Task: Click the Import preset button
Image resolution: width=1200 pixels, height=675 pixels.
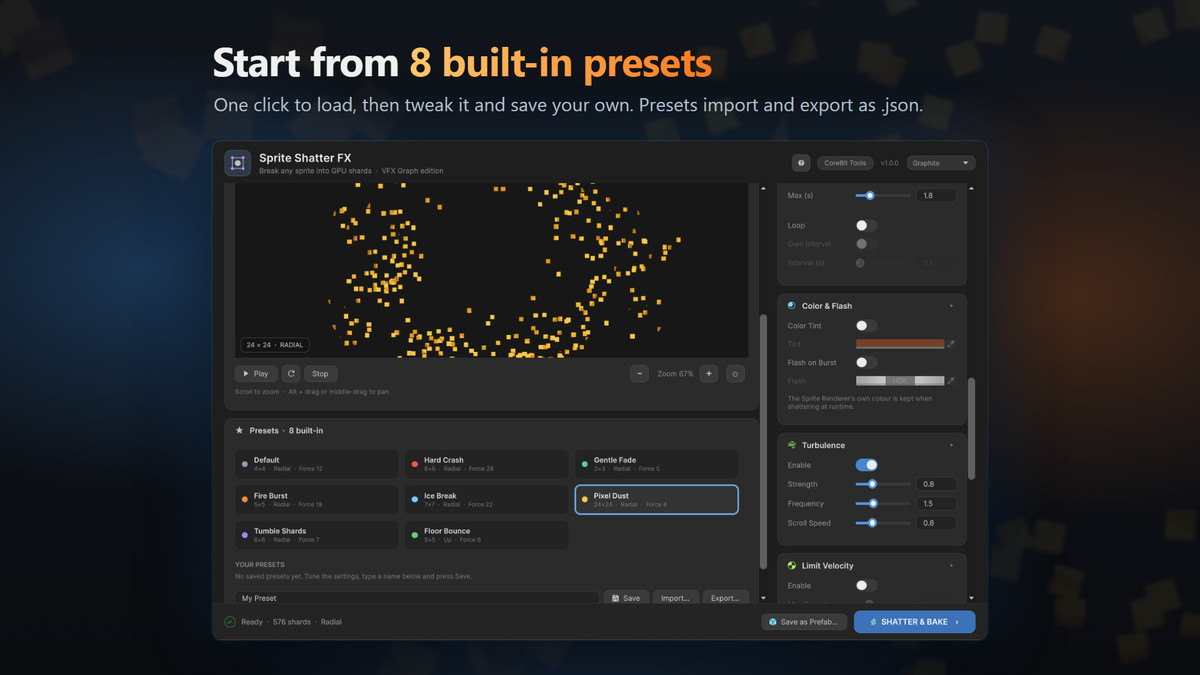Action: pos(675,598)
